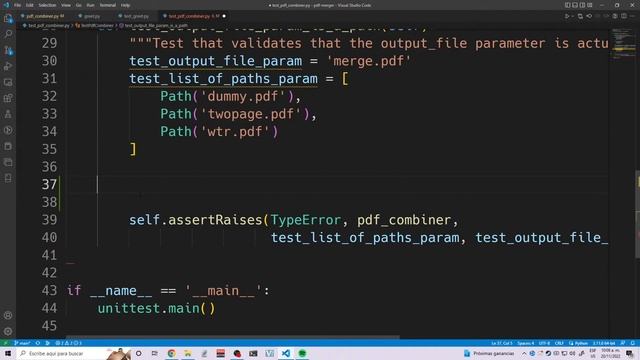Click line number 39 in the gutter

49,220
